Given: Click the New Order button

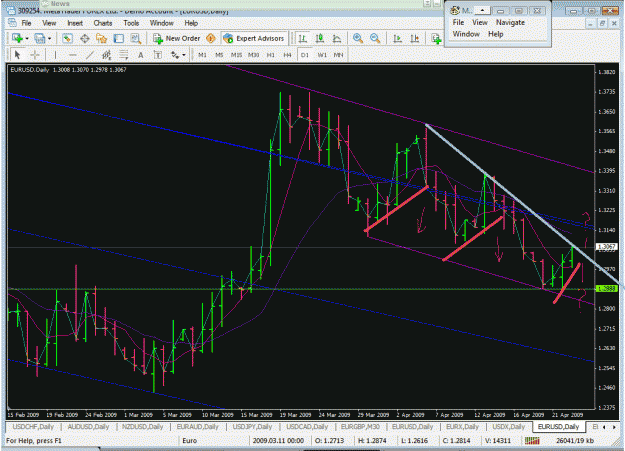Looking at the screenshot, I should (177, 38).
